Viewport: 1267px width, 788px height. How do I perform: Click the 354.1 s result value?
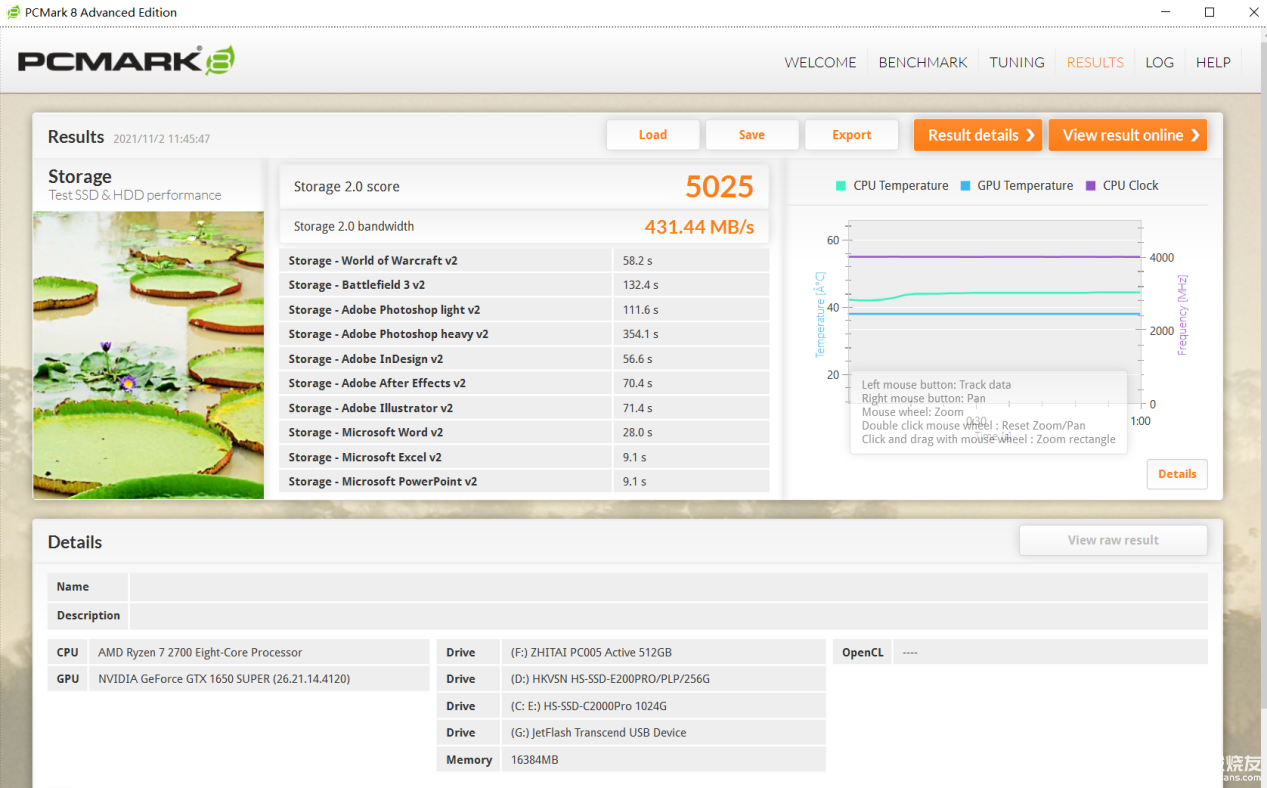pos(641,334)
